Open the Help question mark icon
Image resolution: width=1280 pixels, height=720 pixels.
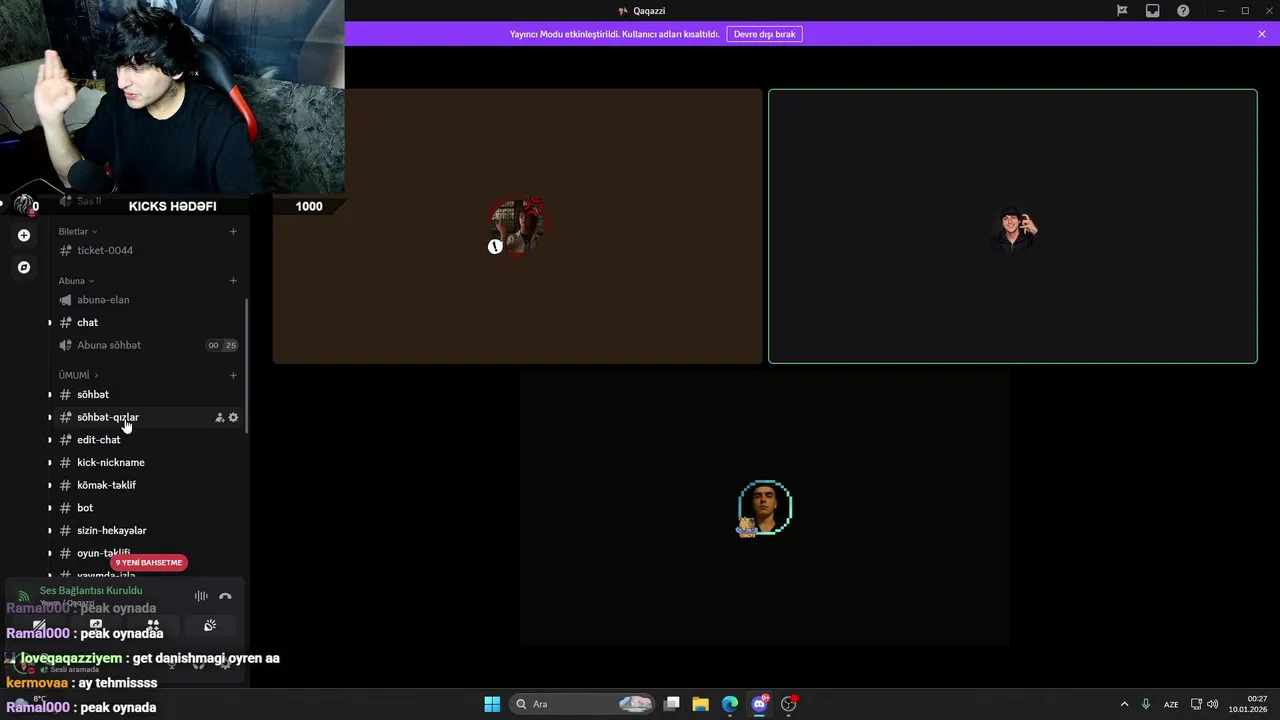(1183, 11)
